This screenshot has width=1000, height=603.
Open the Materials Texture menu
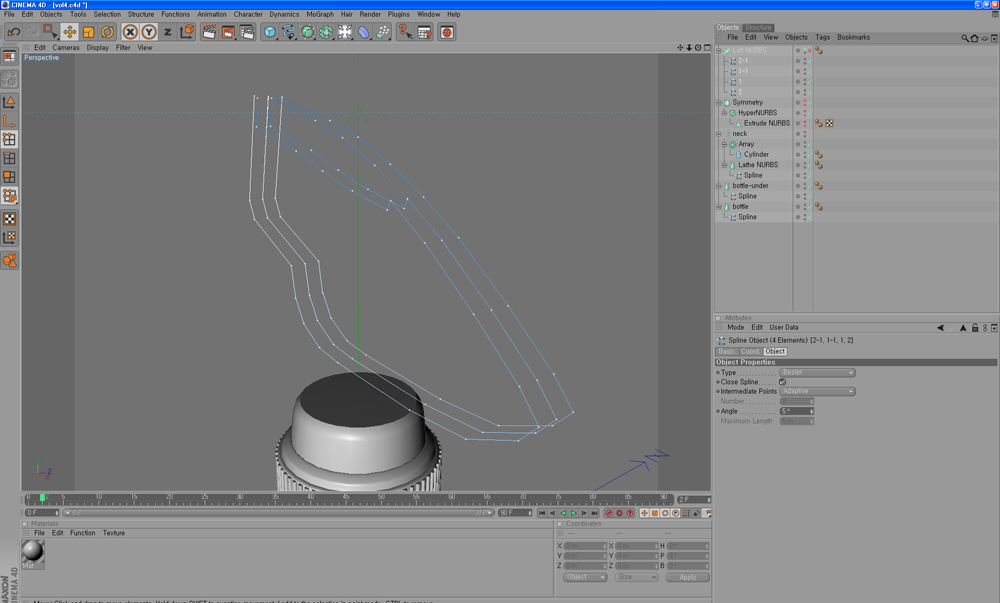click(114, 533)
